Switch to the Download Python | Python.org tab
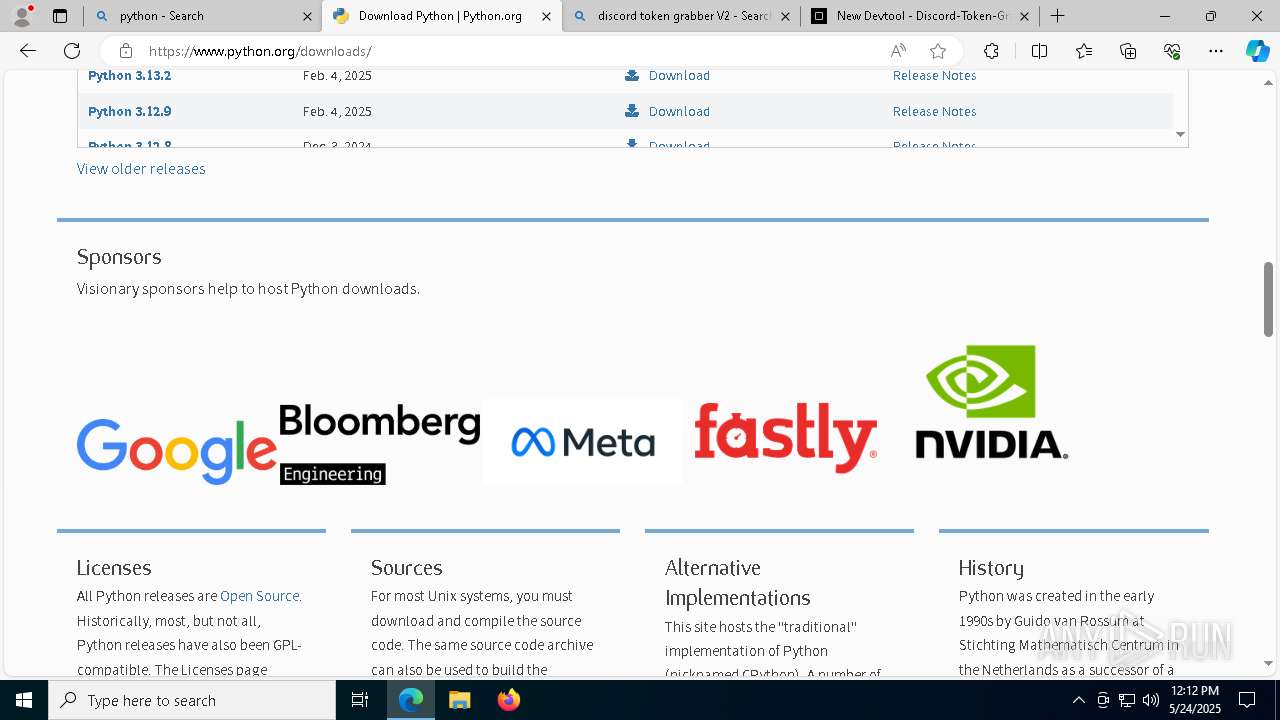Viewport: 1280px width, 720px height. [441, 16]
